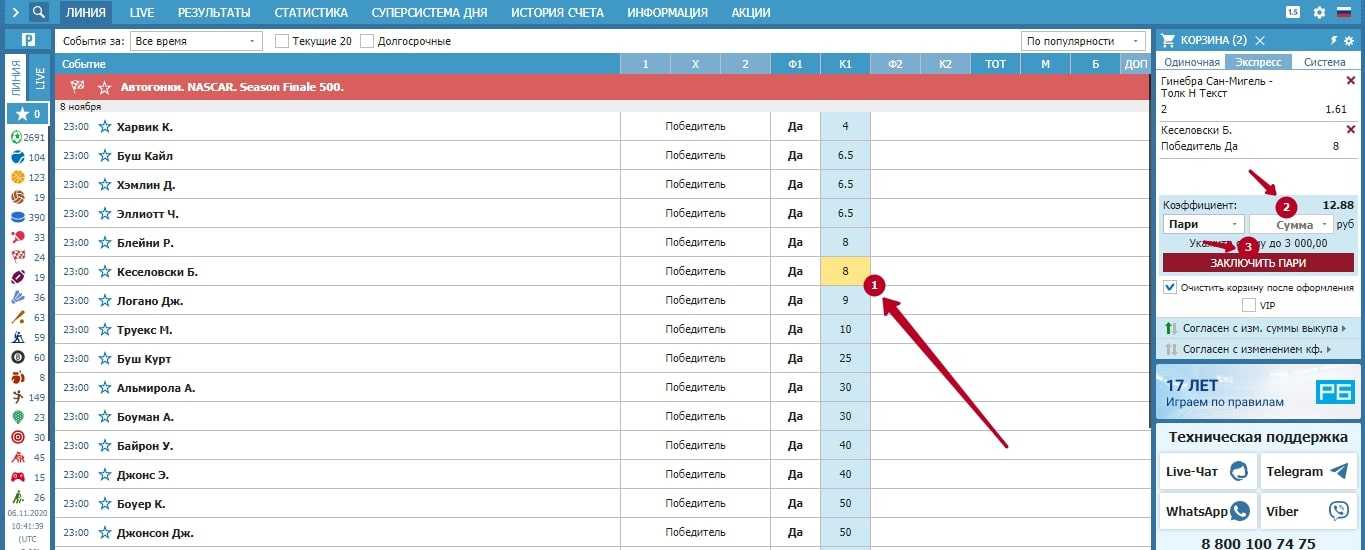Select odds 4 for Харвик К.
1365x550 pixels.
(x=845, y=127)
